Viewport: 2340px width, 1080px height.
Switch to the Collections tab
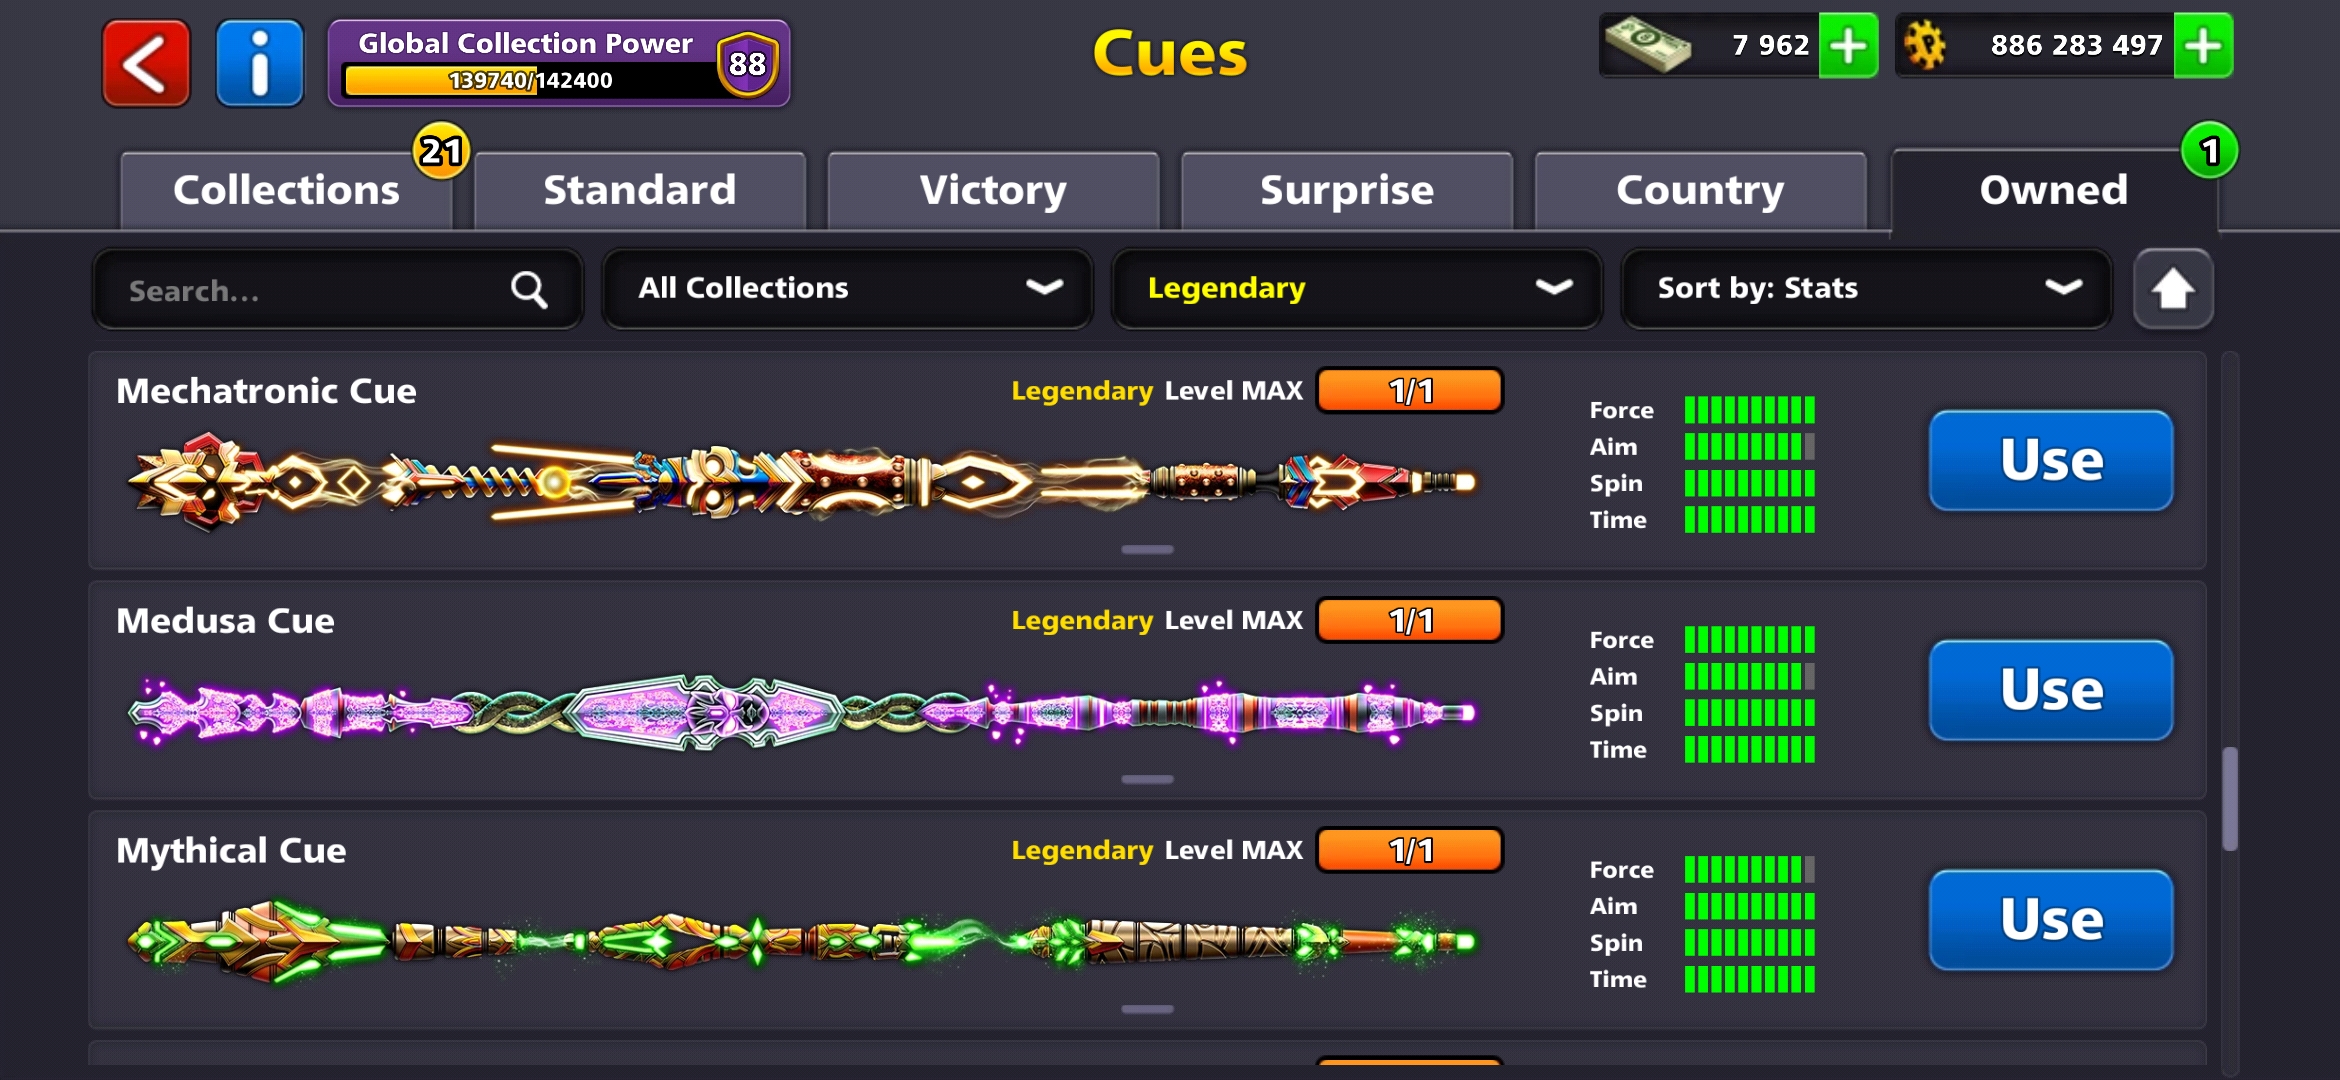[x=286, y=190]
